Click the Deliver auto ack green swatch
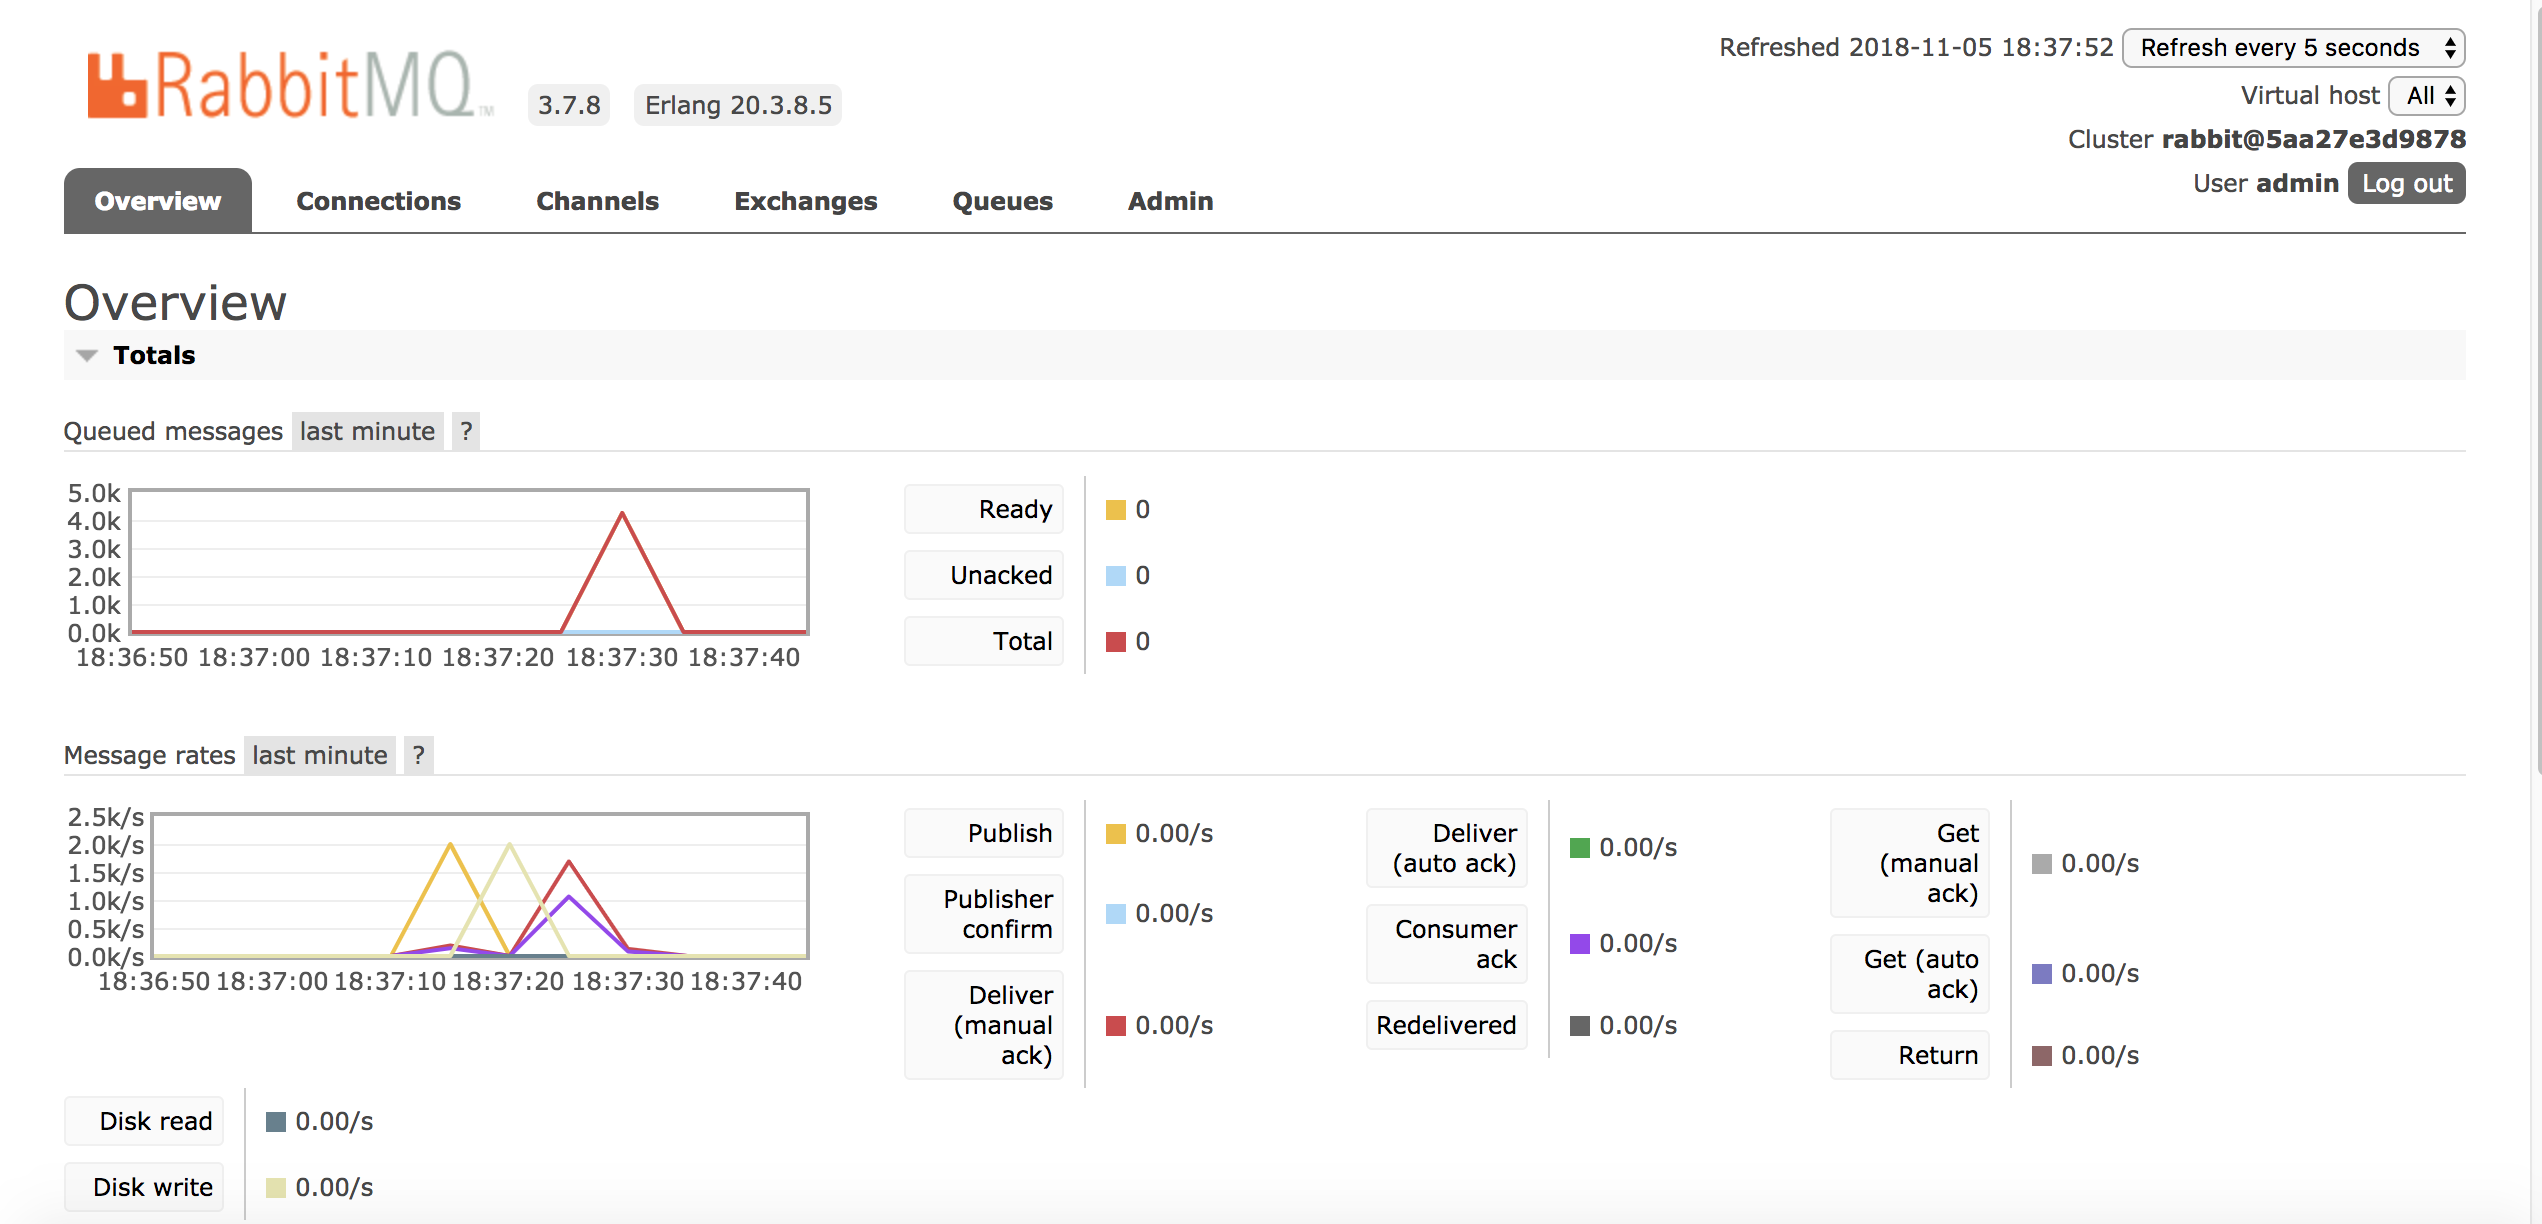 pyautogui.click(x=1580, y=848)
